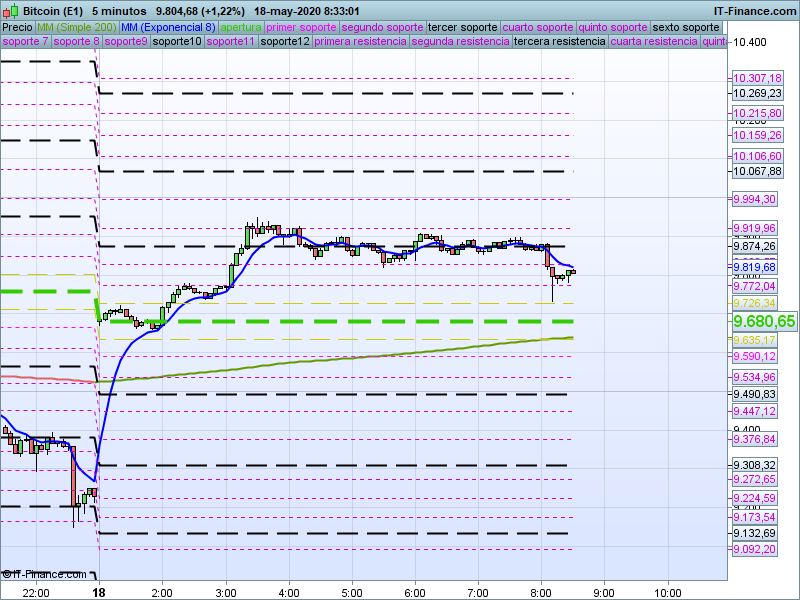Click the primera resistencia legend label
The image size is (800, 600).
point(360,42)
